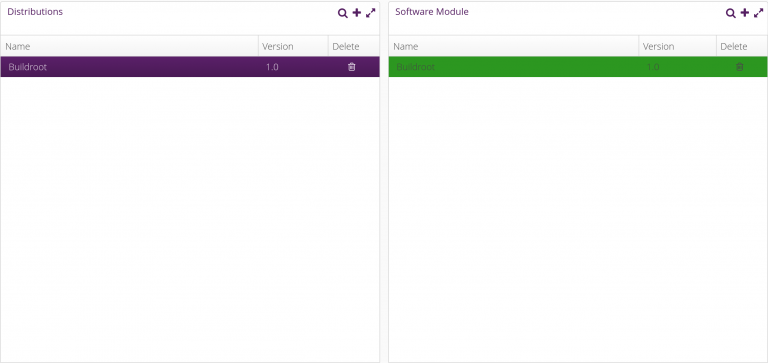Screen dimensions: 768x363
Task: Click the 1.0 version in Distributions row
Action: (272, 67)
